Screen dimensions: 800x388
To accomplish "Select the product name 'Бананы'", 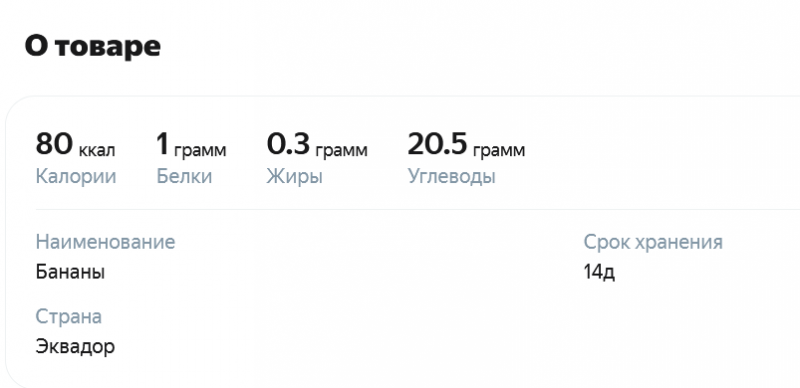I will tap(70, 272).
